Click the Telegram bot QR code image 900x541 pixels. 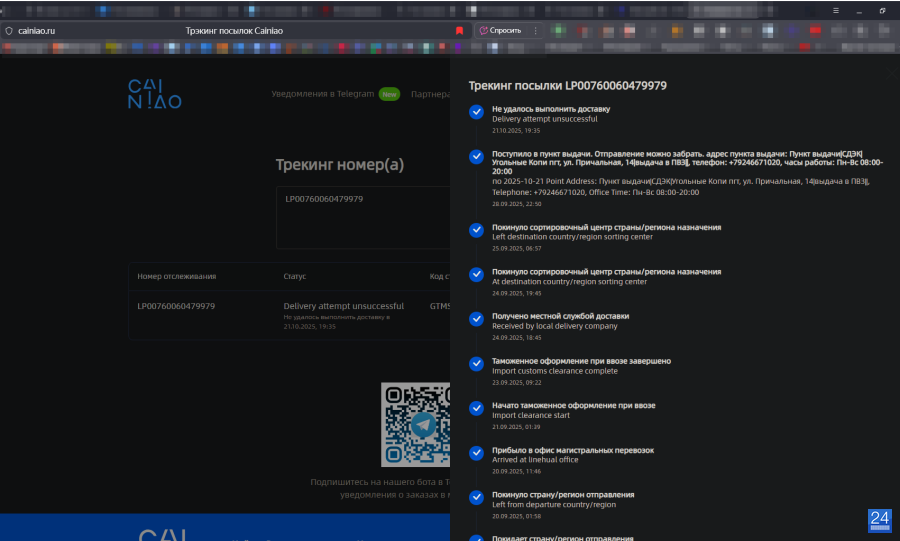(416, 424)
